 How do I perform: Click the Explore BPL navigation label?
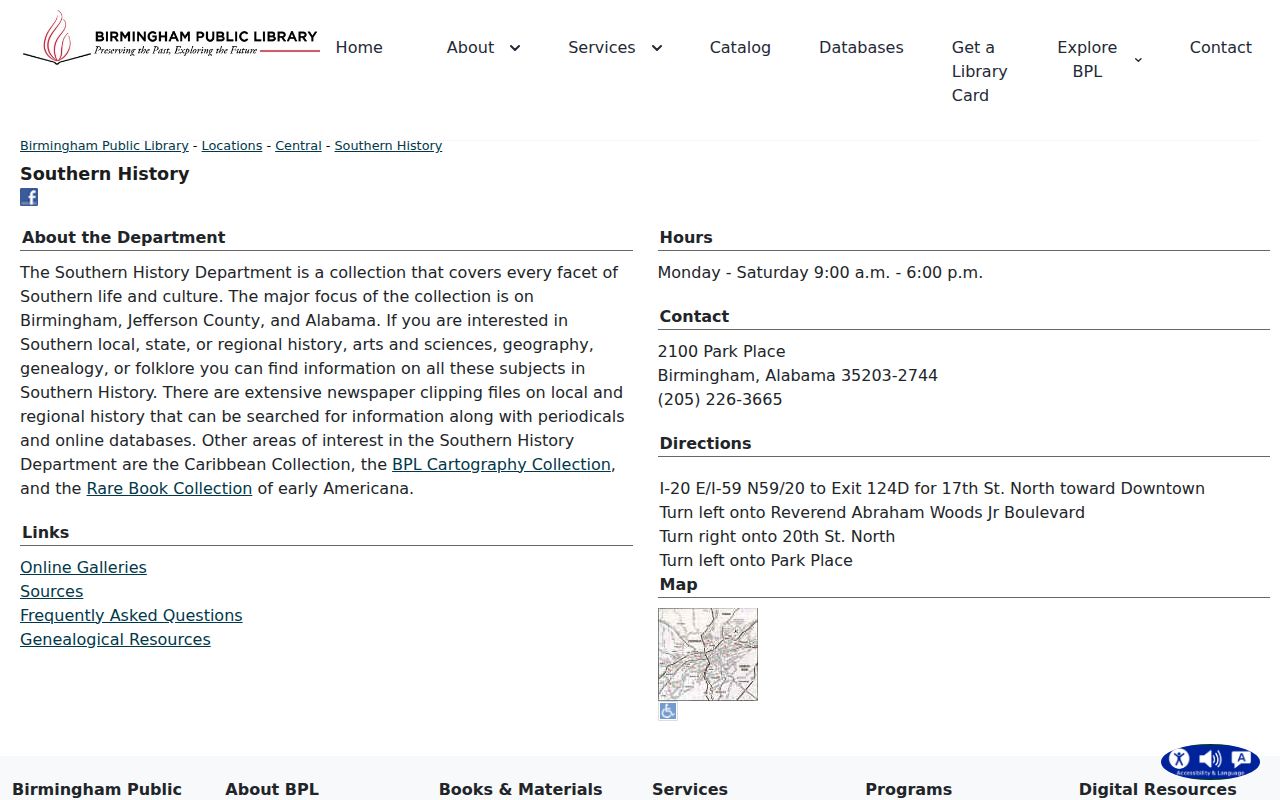click(1087, 59)
